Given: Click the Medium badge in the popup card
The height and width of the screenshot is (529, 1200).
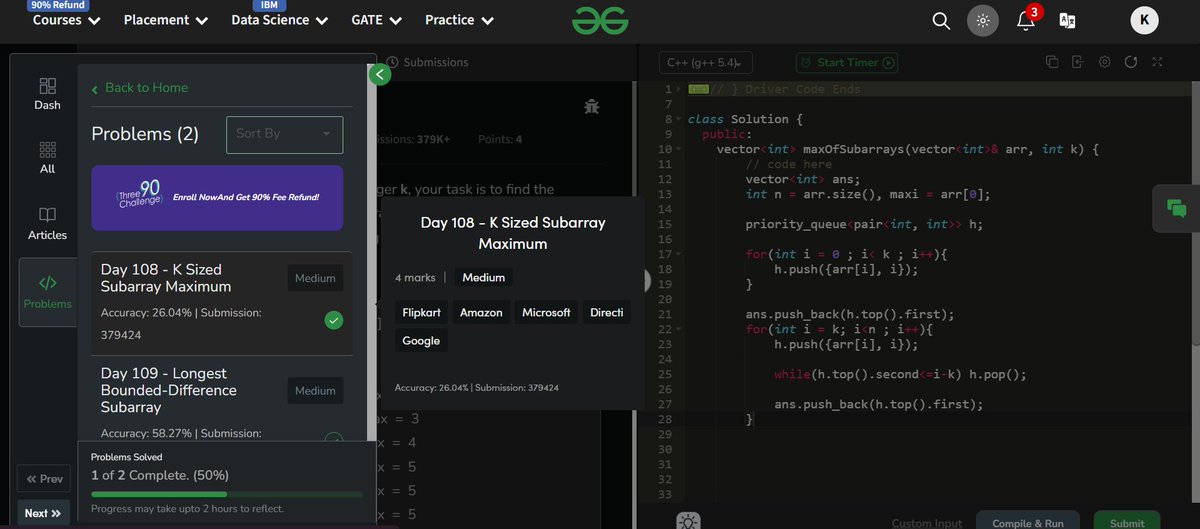Looking at the screenshot, I should tap(484, 277).
